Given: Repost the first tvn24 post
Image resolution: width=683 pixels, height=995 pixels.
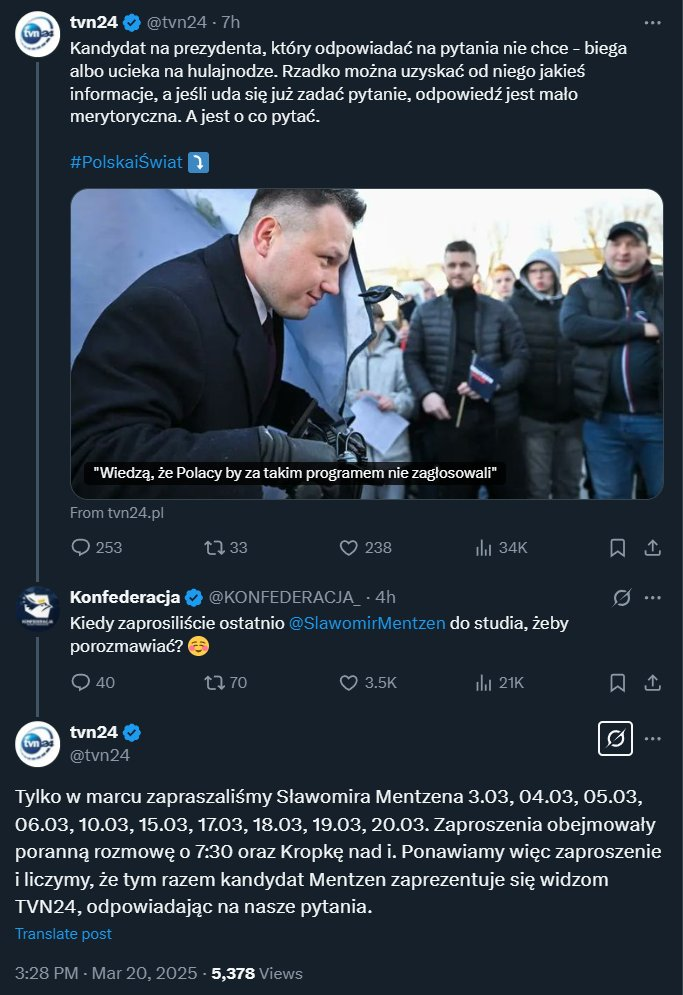Looking at the screenshot, I should (x=213, y=547).
